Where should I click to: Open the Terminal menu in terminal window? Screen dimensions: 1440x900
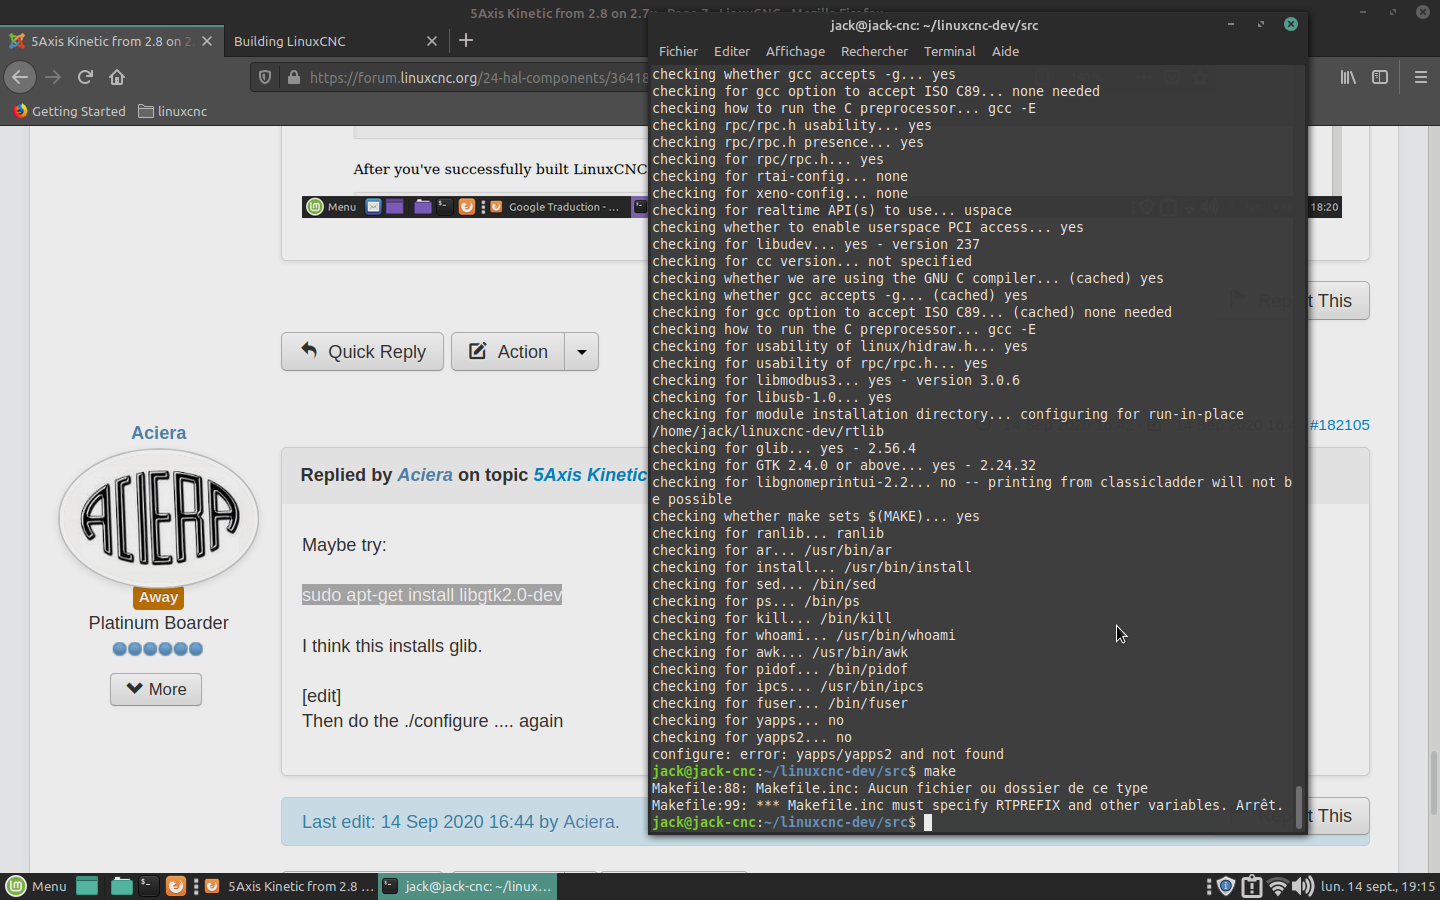pyautogui.click(x=949, y=51)
